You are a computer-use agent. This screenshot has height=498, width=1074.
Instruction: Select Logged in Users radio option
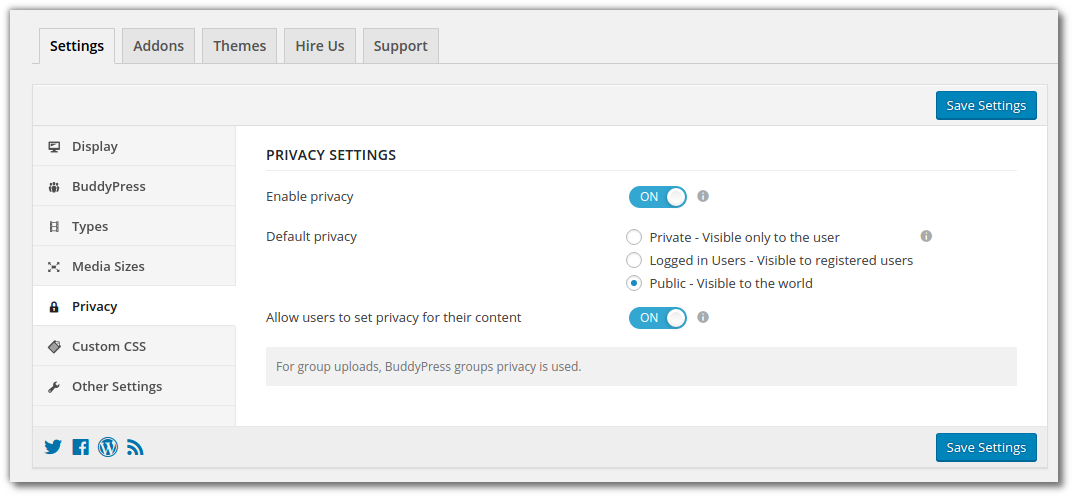(x=634, y=260)
